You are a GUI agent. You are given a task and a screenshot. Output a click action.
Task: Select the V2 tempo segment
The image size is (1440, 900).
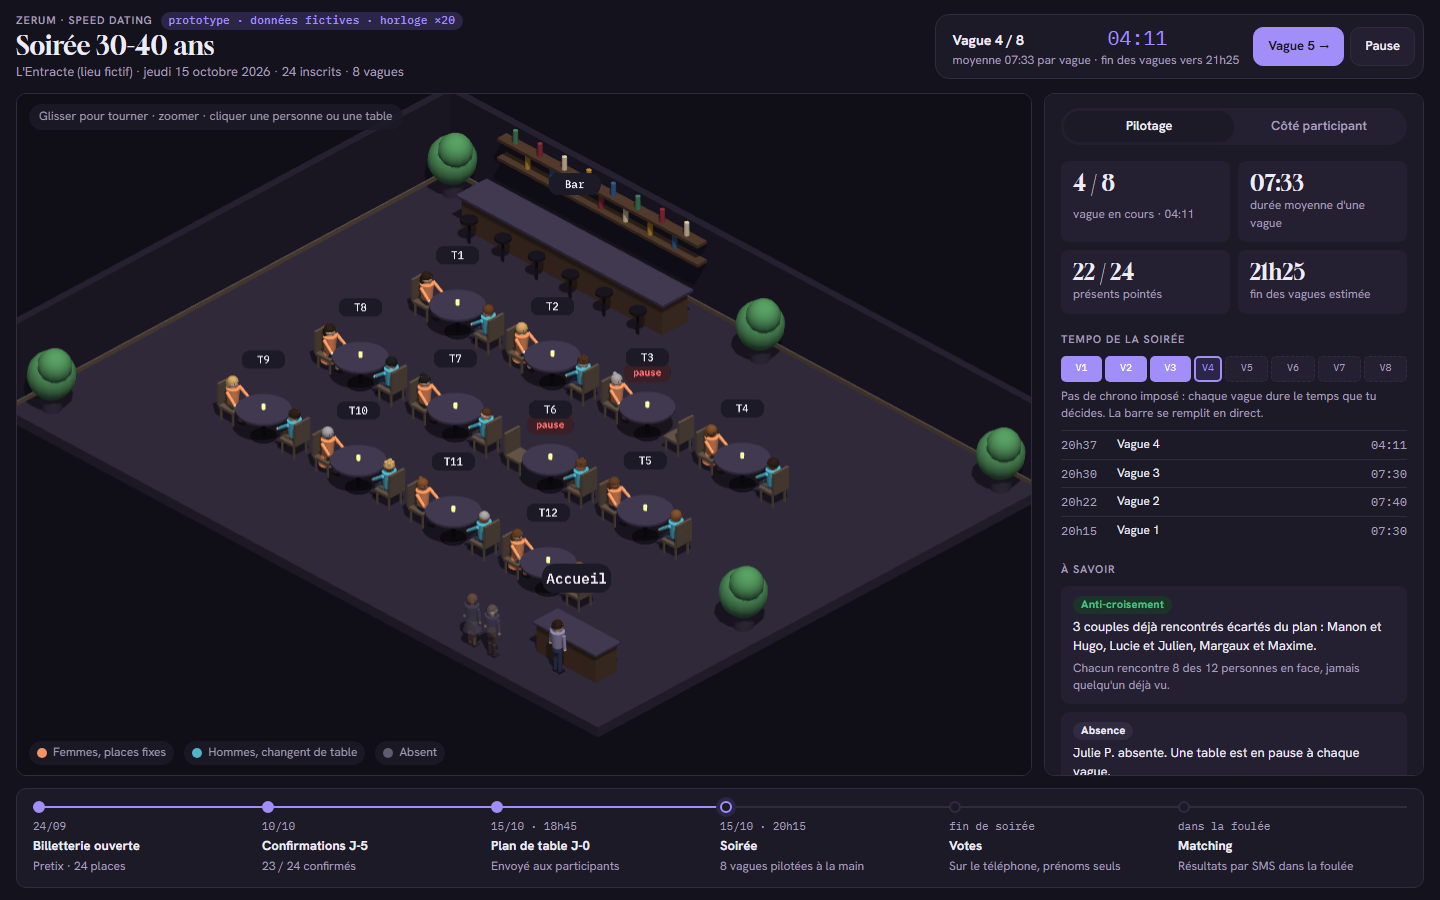[x=1126, y=368]
